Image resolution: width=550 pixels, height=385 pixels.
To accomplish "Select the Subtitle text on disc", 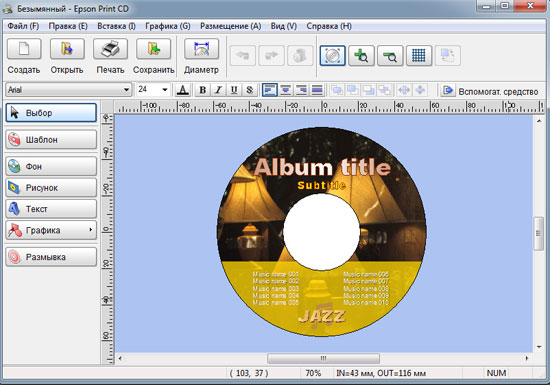I will click(321, 185).
